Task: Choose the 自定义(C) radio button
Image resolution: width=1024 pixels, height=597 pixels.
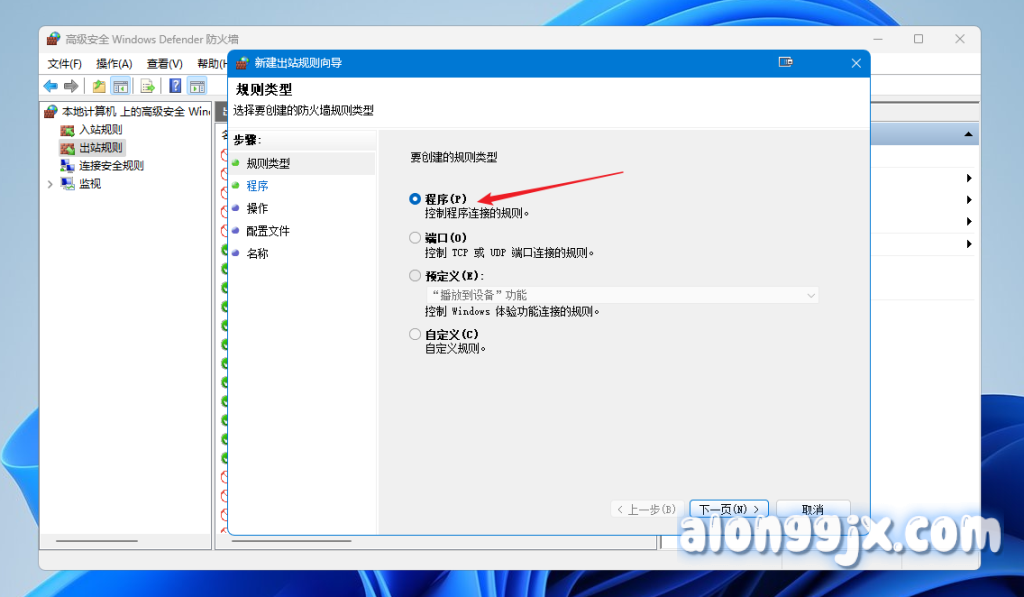Action: coord(415,334)
